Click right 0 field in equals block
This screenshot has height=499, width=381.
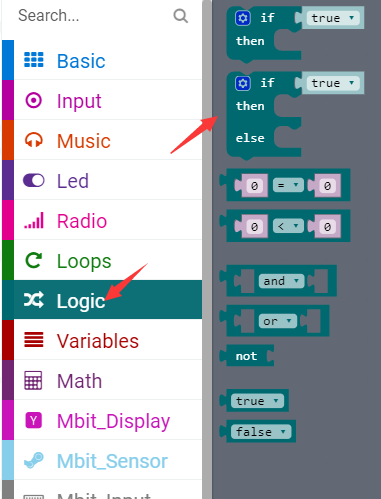(328, 186)
